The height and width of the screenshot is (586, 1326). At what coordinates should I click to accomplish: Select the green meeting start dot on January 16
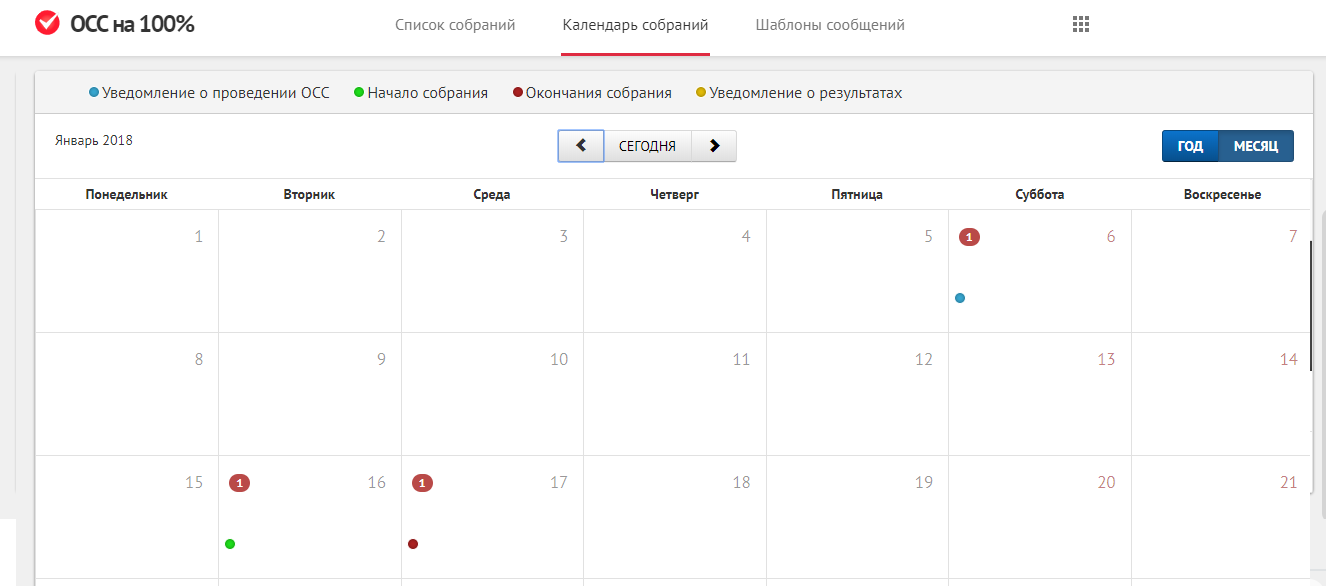[x=230, y=544]
